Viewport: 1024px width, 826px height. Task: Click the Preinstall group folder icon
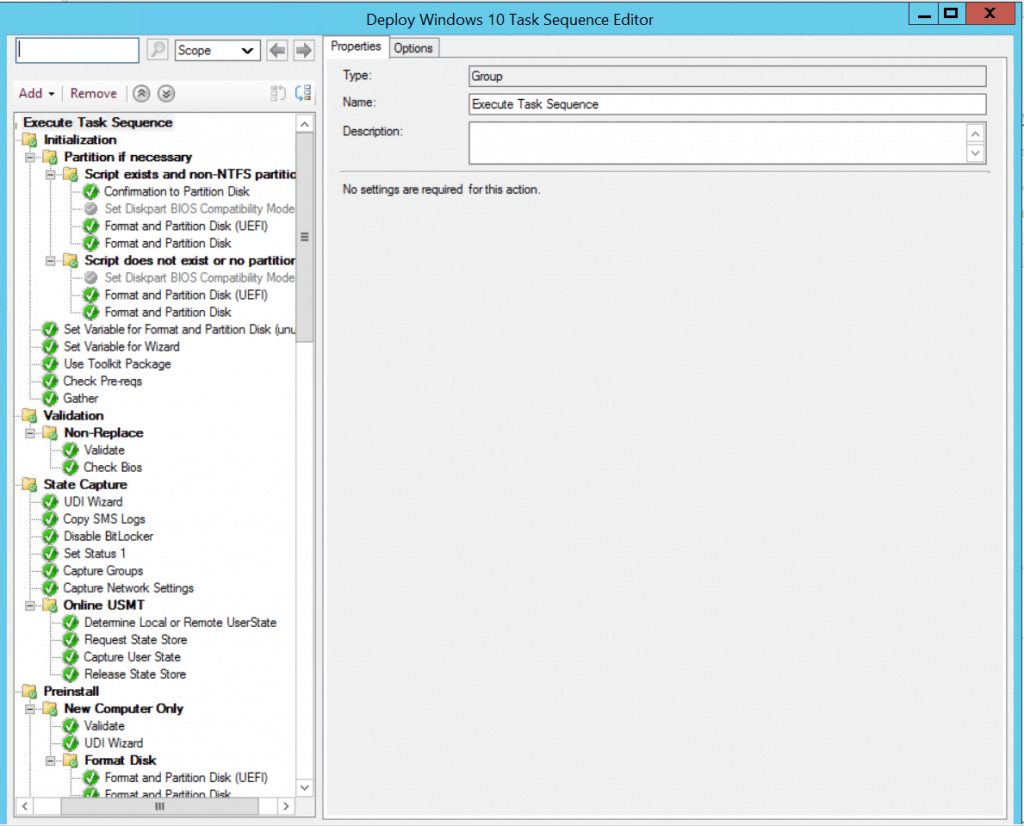click(29, 691)
